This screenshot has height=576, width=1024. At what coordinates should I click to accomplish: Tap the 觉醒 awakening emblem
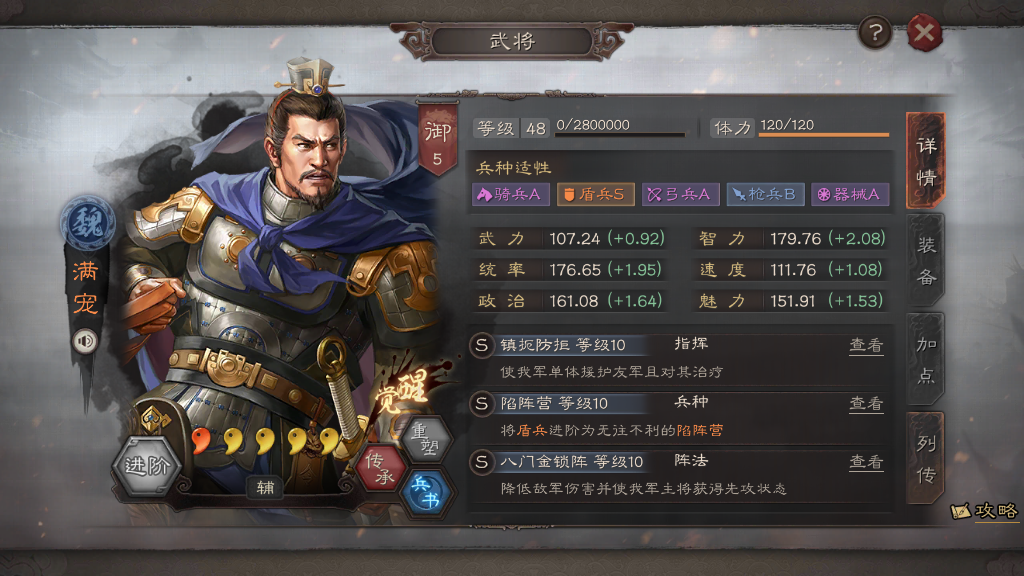(x=402, y=391)
